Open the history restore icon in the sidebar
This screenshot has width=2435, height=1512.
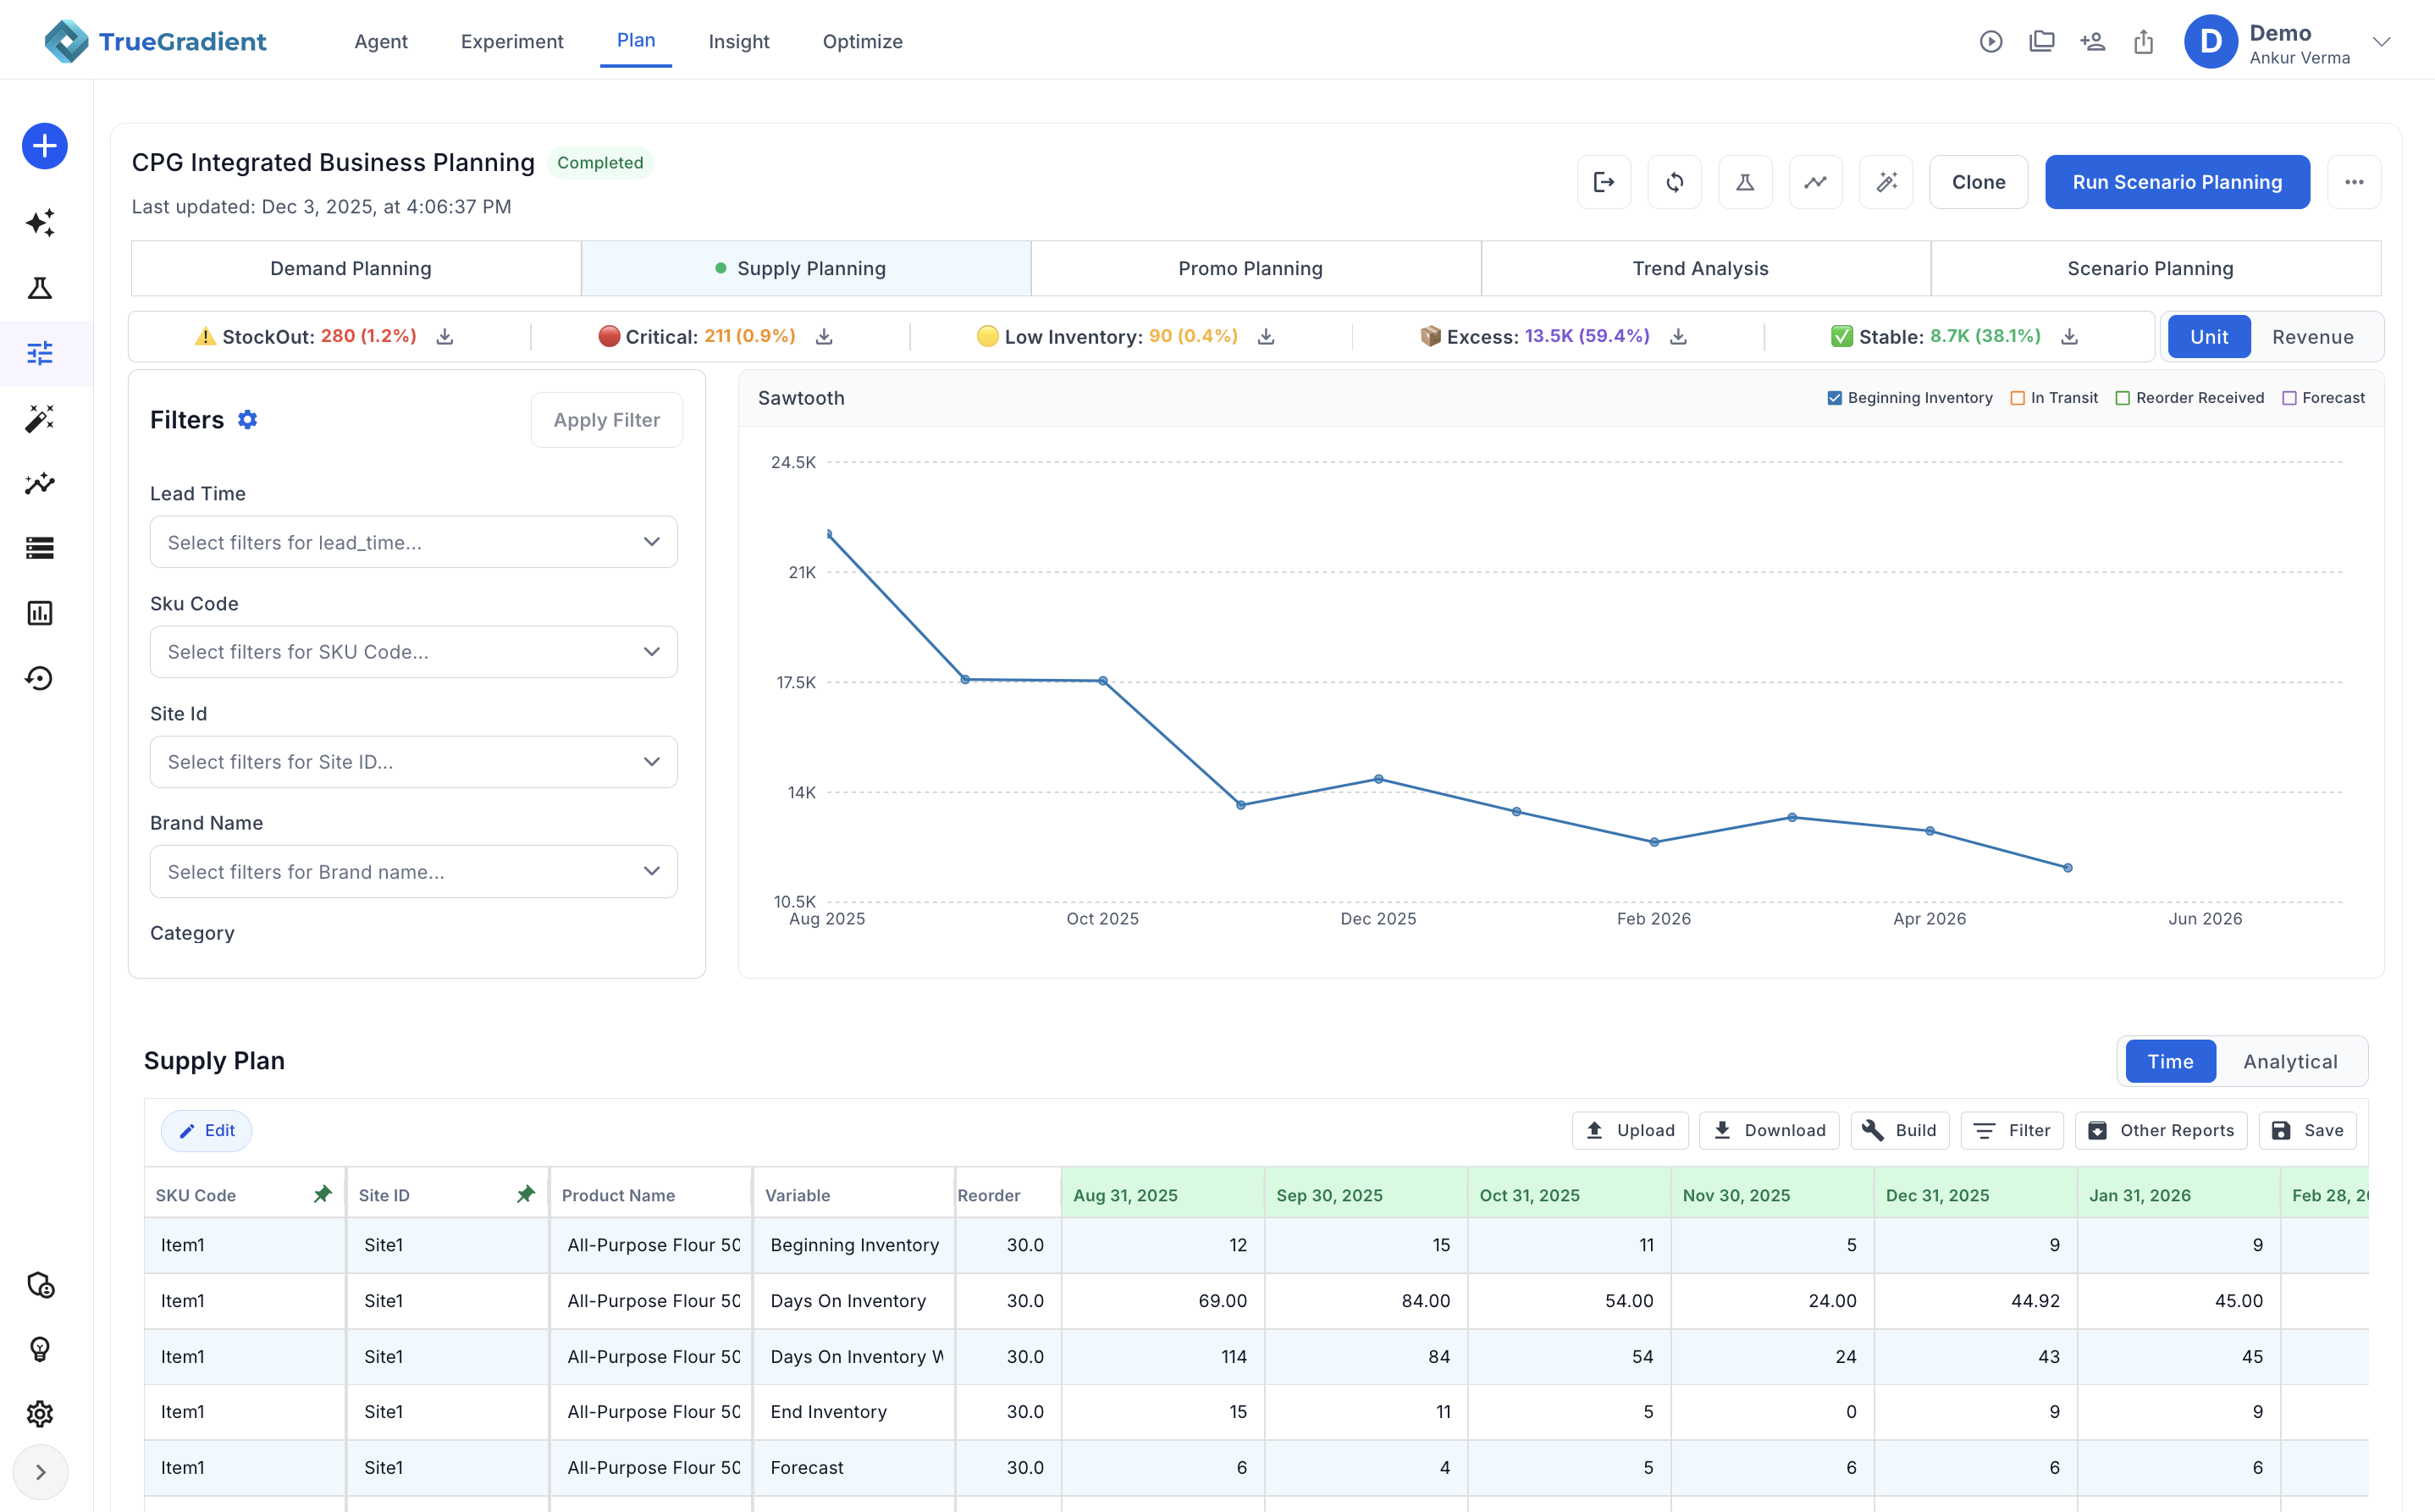tap(40, 678)
